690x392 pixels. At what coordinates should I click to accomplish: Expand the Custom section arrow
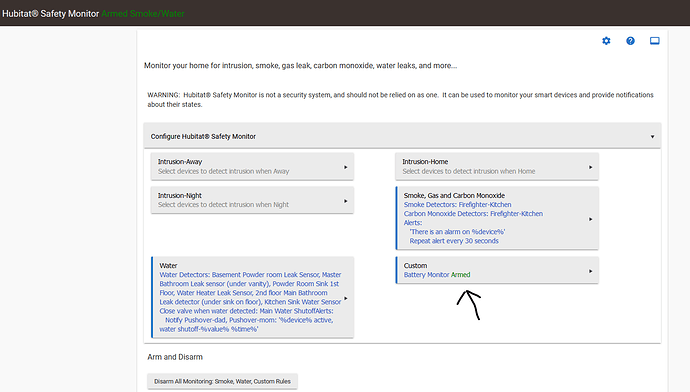tap(590, 271)
